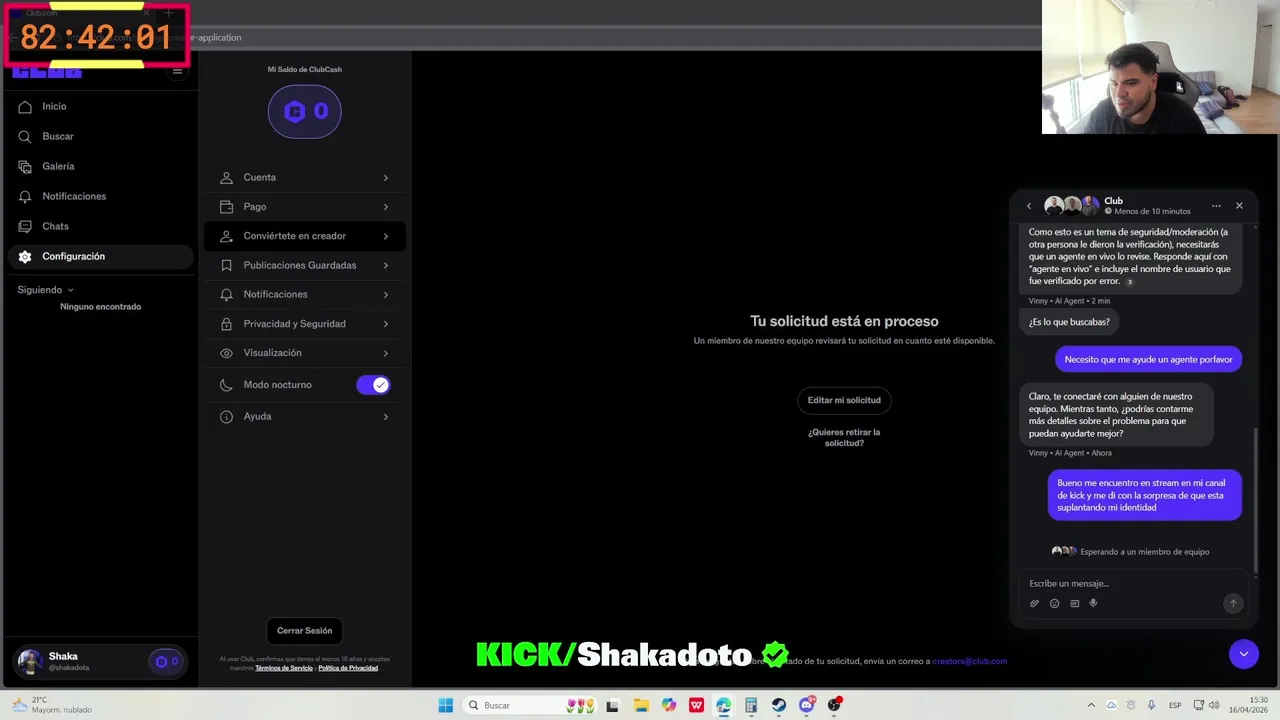Image resolution: width=1280 pixels, height=720 pixels.
Task: Open the Términos de Servicio link
Action: [284, 668]
